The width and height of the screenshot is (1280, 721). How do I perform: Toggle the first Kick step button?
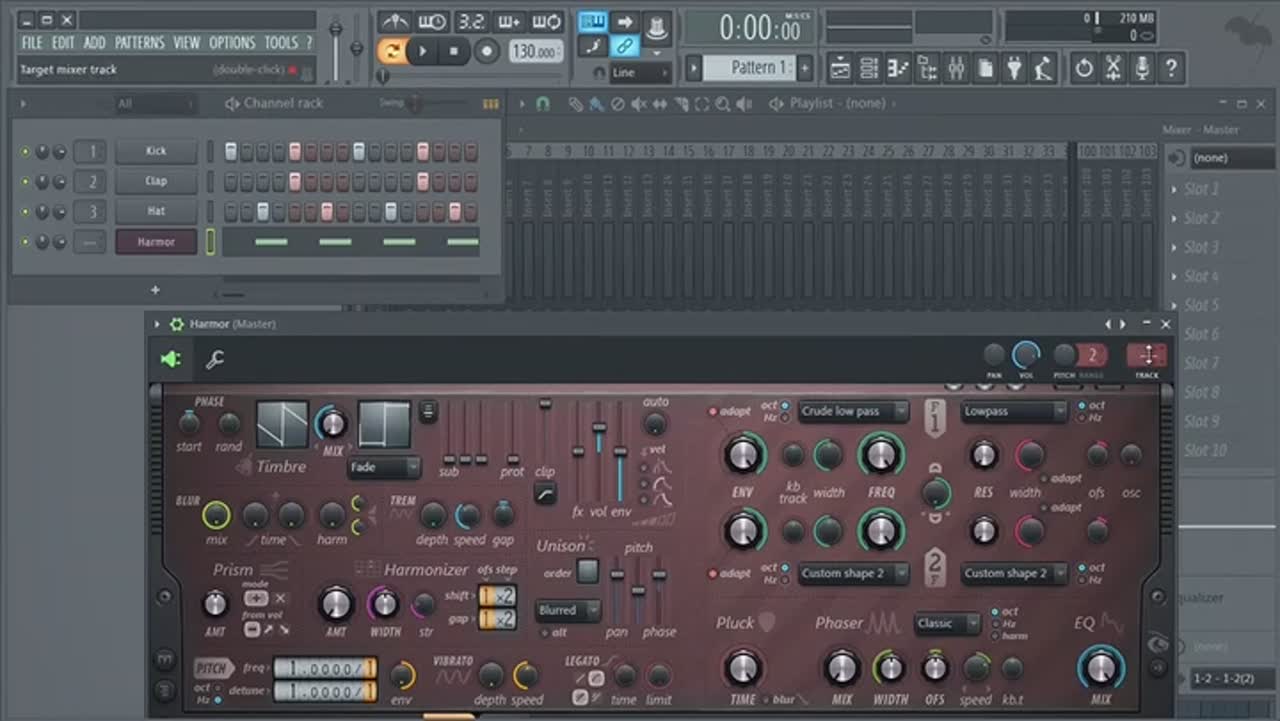tap(231, 152)
